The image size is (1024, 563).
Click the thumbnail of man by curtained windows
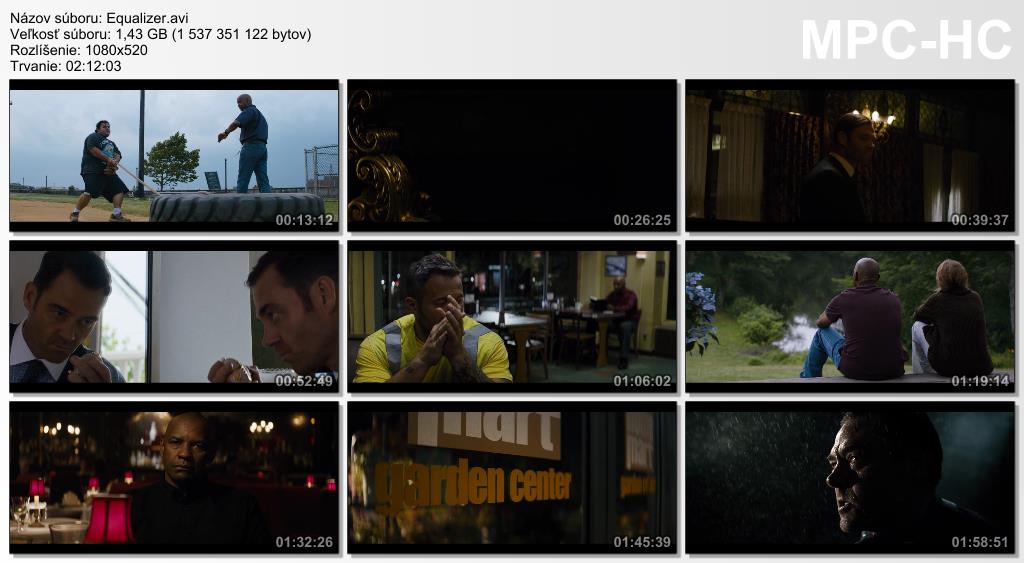pos(850,155)
